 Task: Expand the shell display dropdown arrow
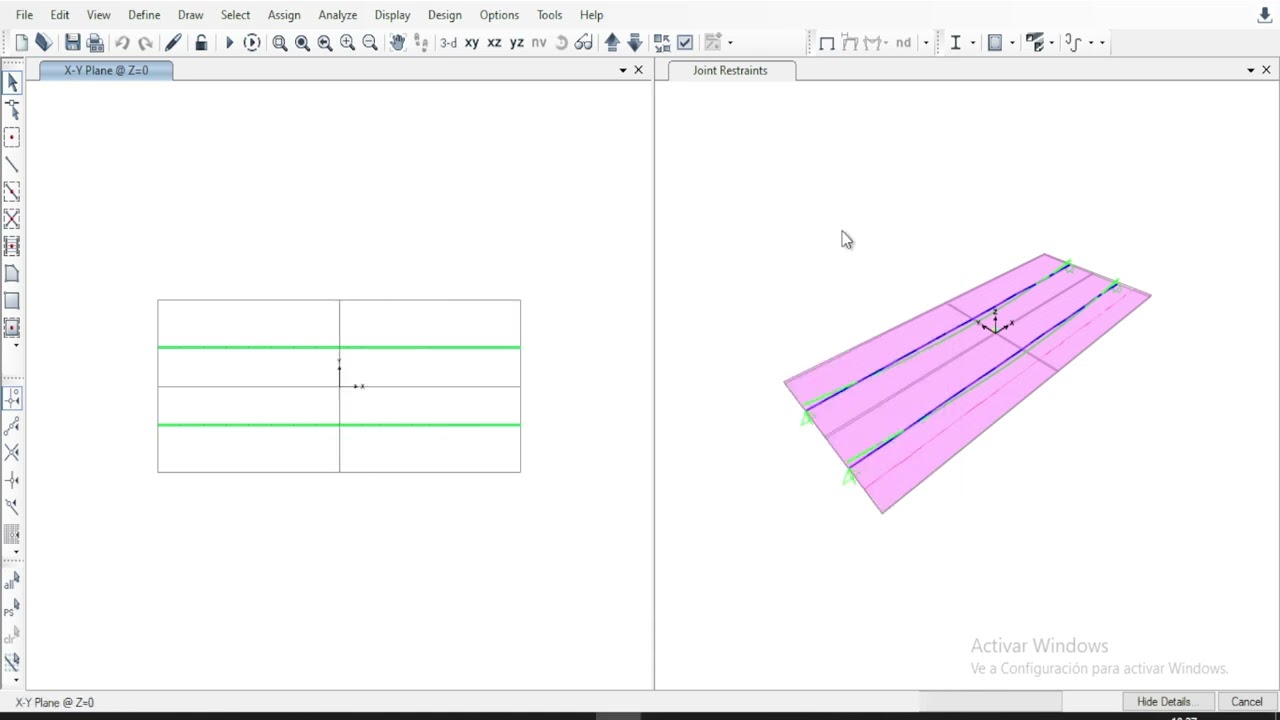tap(1012, 42)
